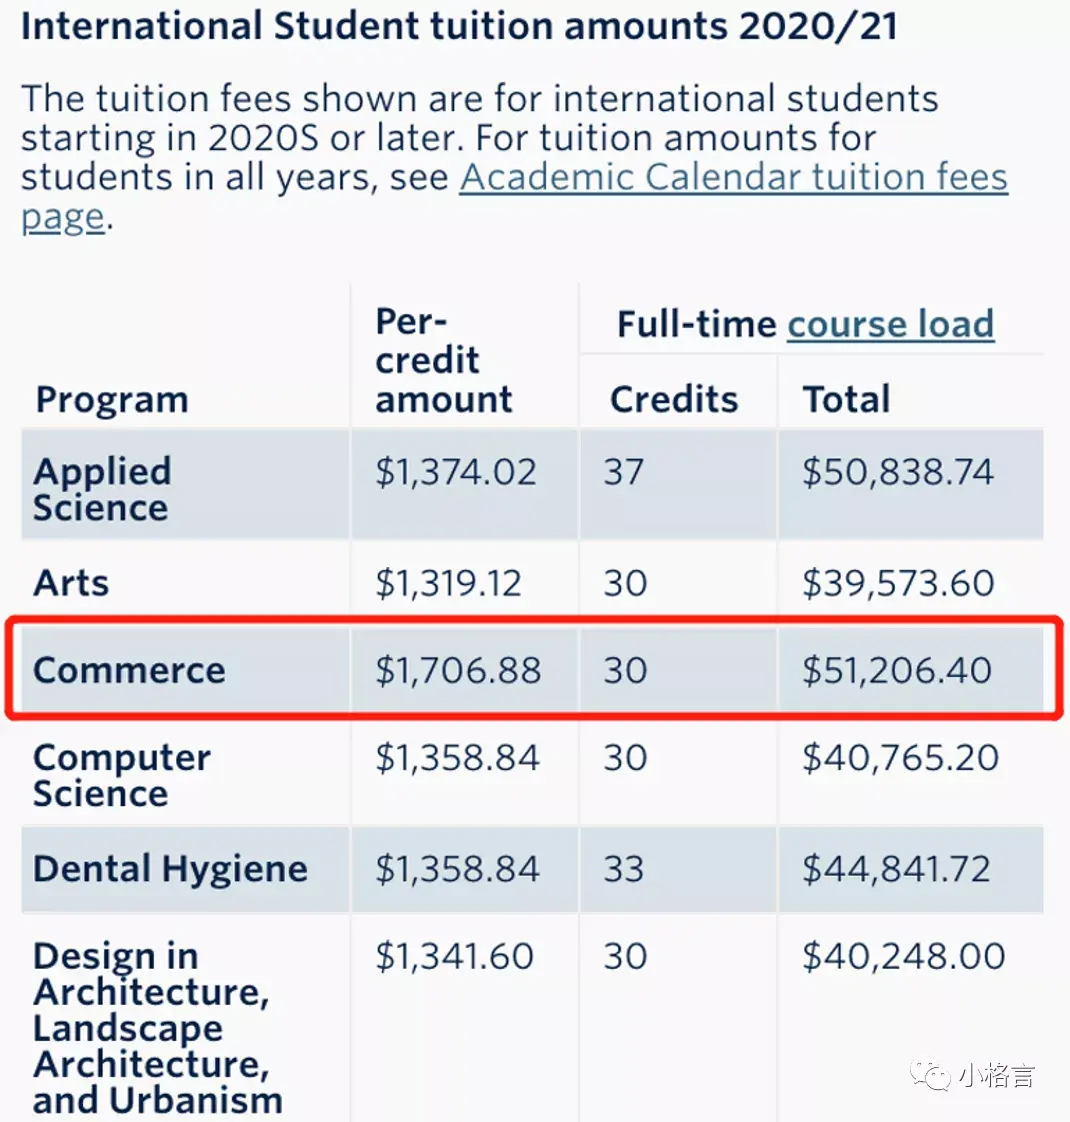This screenshot has height=1122, width=1070.
Task: Click the Computer Science program name
Action: (121, 775)
